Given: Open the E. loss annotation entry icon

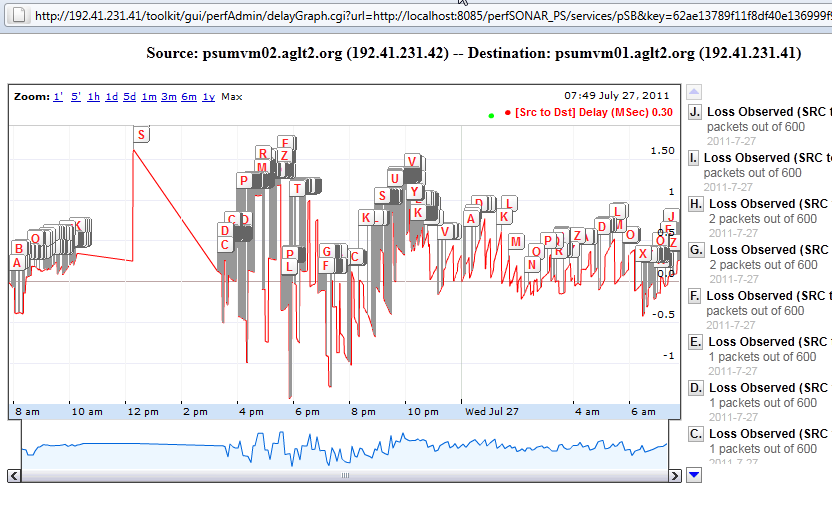Looking at the screenshot, I should click(695, 342).
